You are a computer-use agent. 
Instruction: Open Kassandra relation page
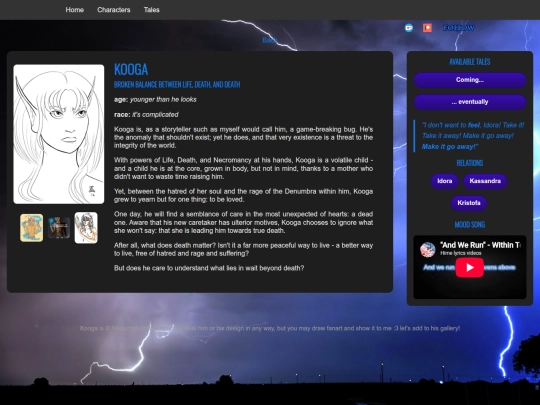point(485,181)
